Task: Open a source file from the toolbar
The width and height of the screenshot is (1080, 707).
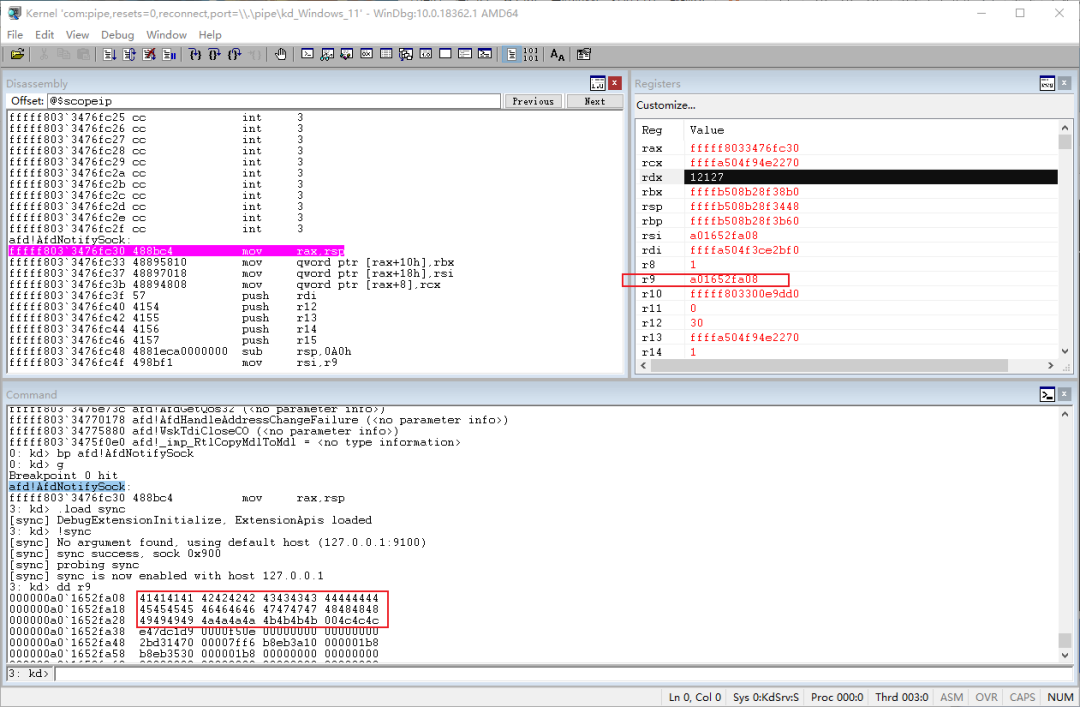Action: [17, 54]
